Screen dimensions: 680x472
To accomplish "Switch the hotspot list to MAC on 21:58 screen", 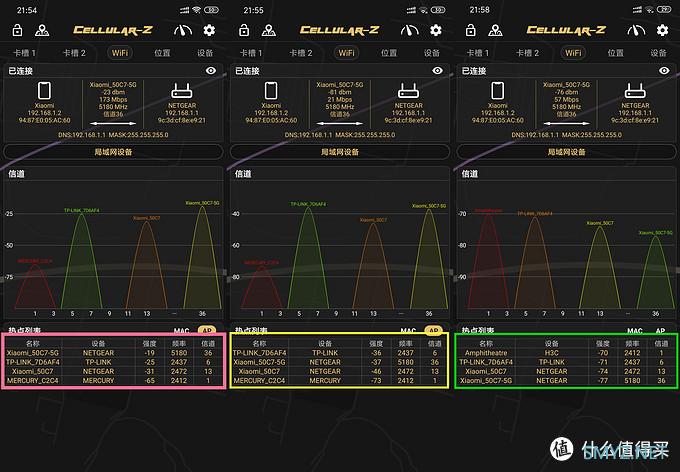I will click(635, 331).
